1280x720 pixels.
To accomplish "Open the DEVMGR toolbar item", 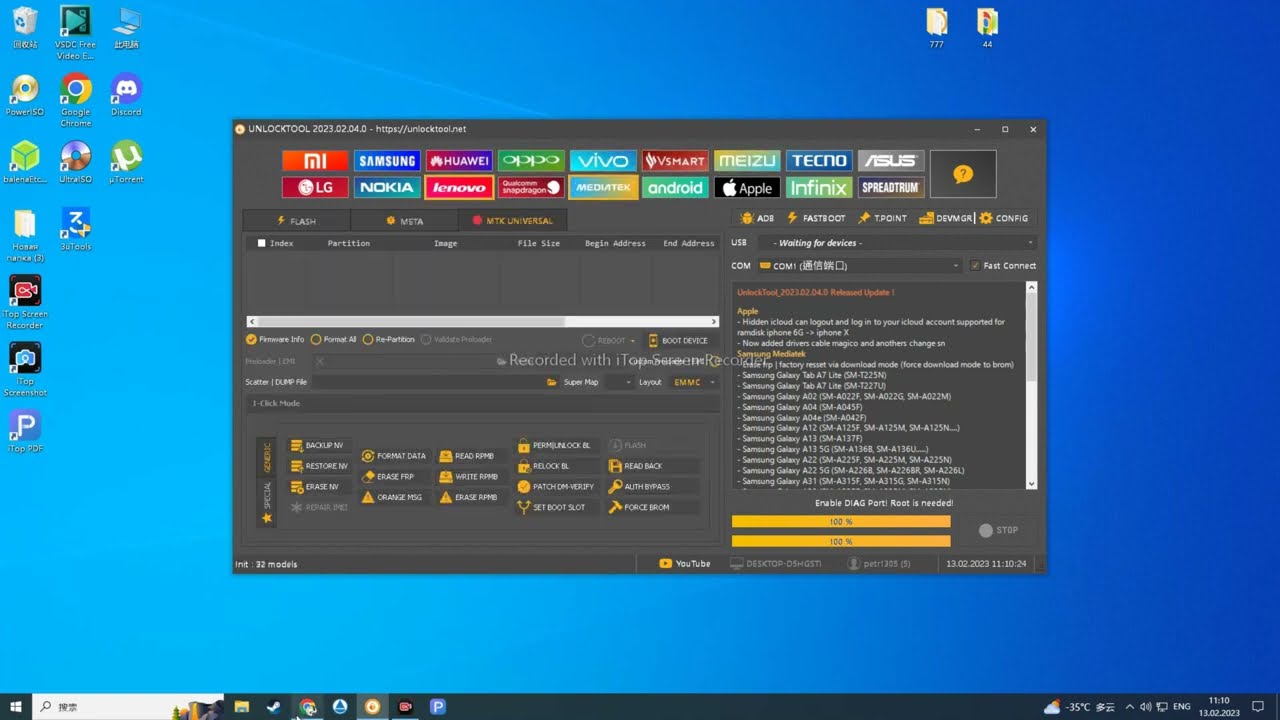I will coord(945,218).
